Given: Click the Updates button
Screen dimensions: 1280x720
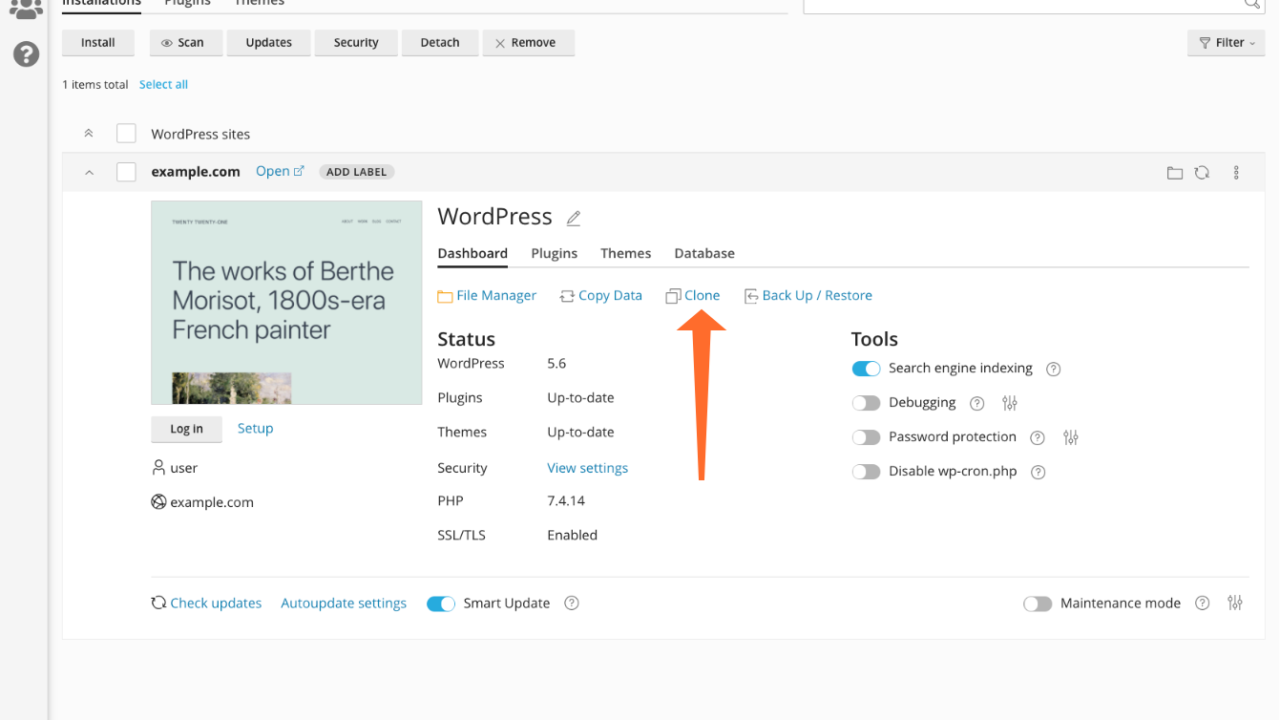Looking at the screenshot, I should pos(269,43).
